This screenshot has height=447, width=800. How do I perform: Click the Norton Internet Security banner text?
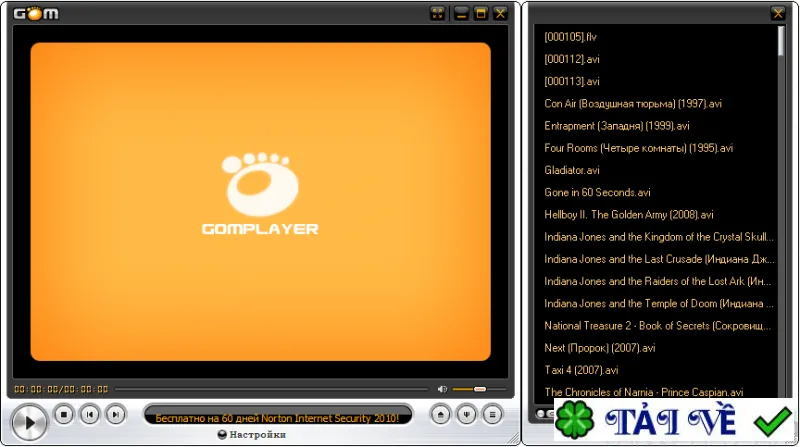[x=277, y=418]
